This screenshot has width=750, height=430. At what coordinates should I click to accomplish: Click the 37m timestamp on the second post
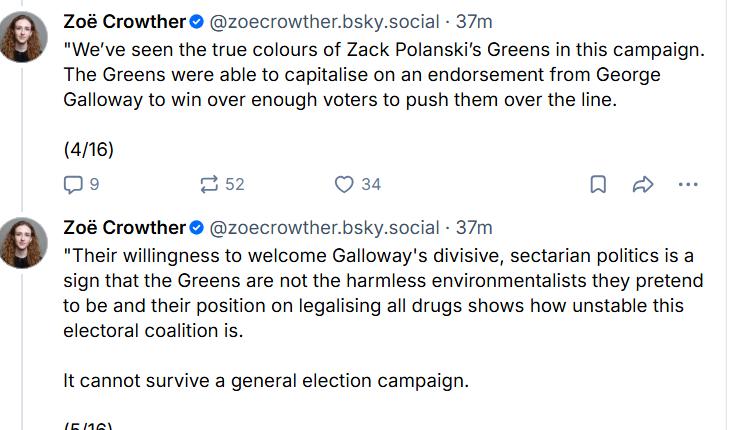pyautogui.click(x=474, y=227)
